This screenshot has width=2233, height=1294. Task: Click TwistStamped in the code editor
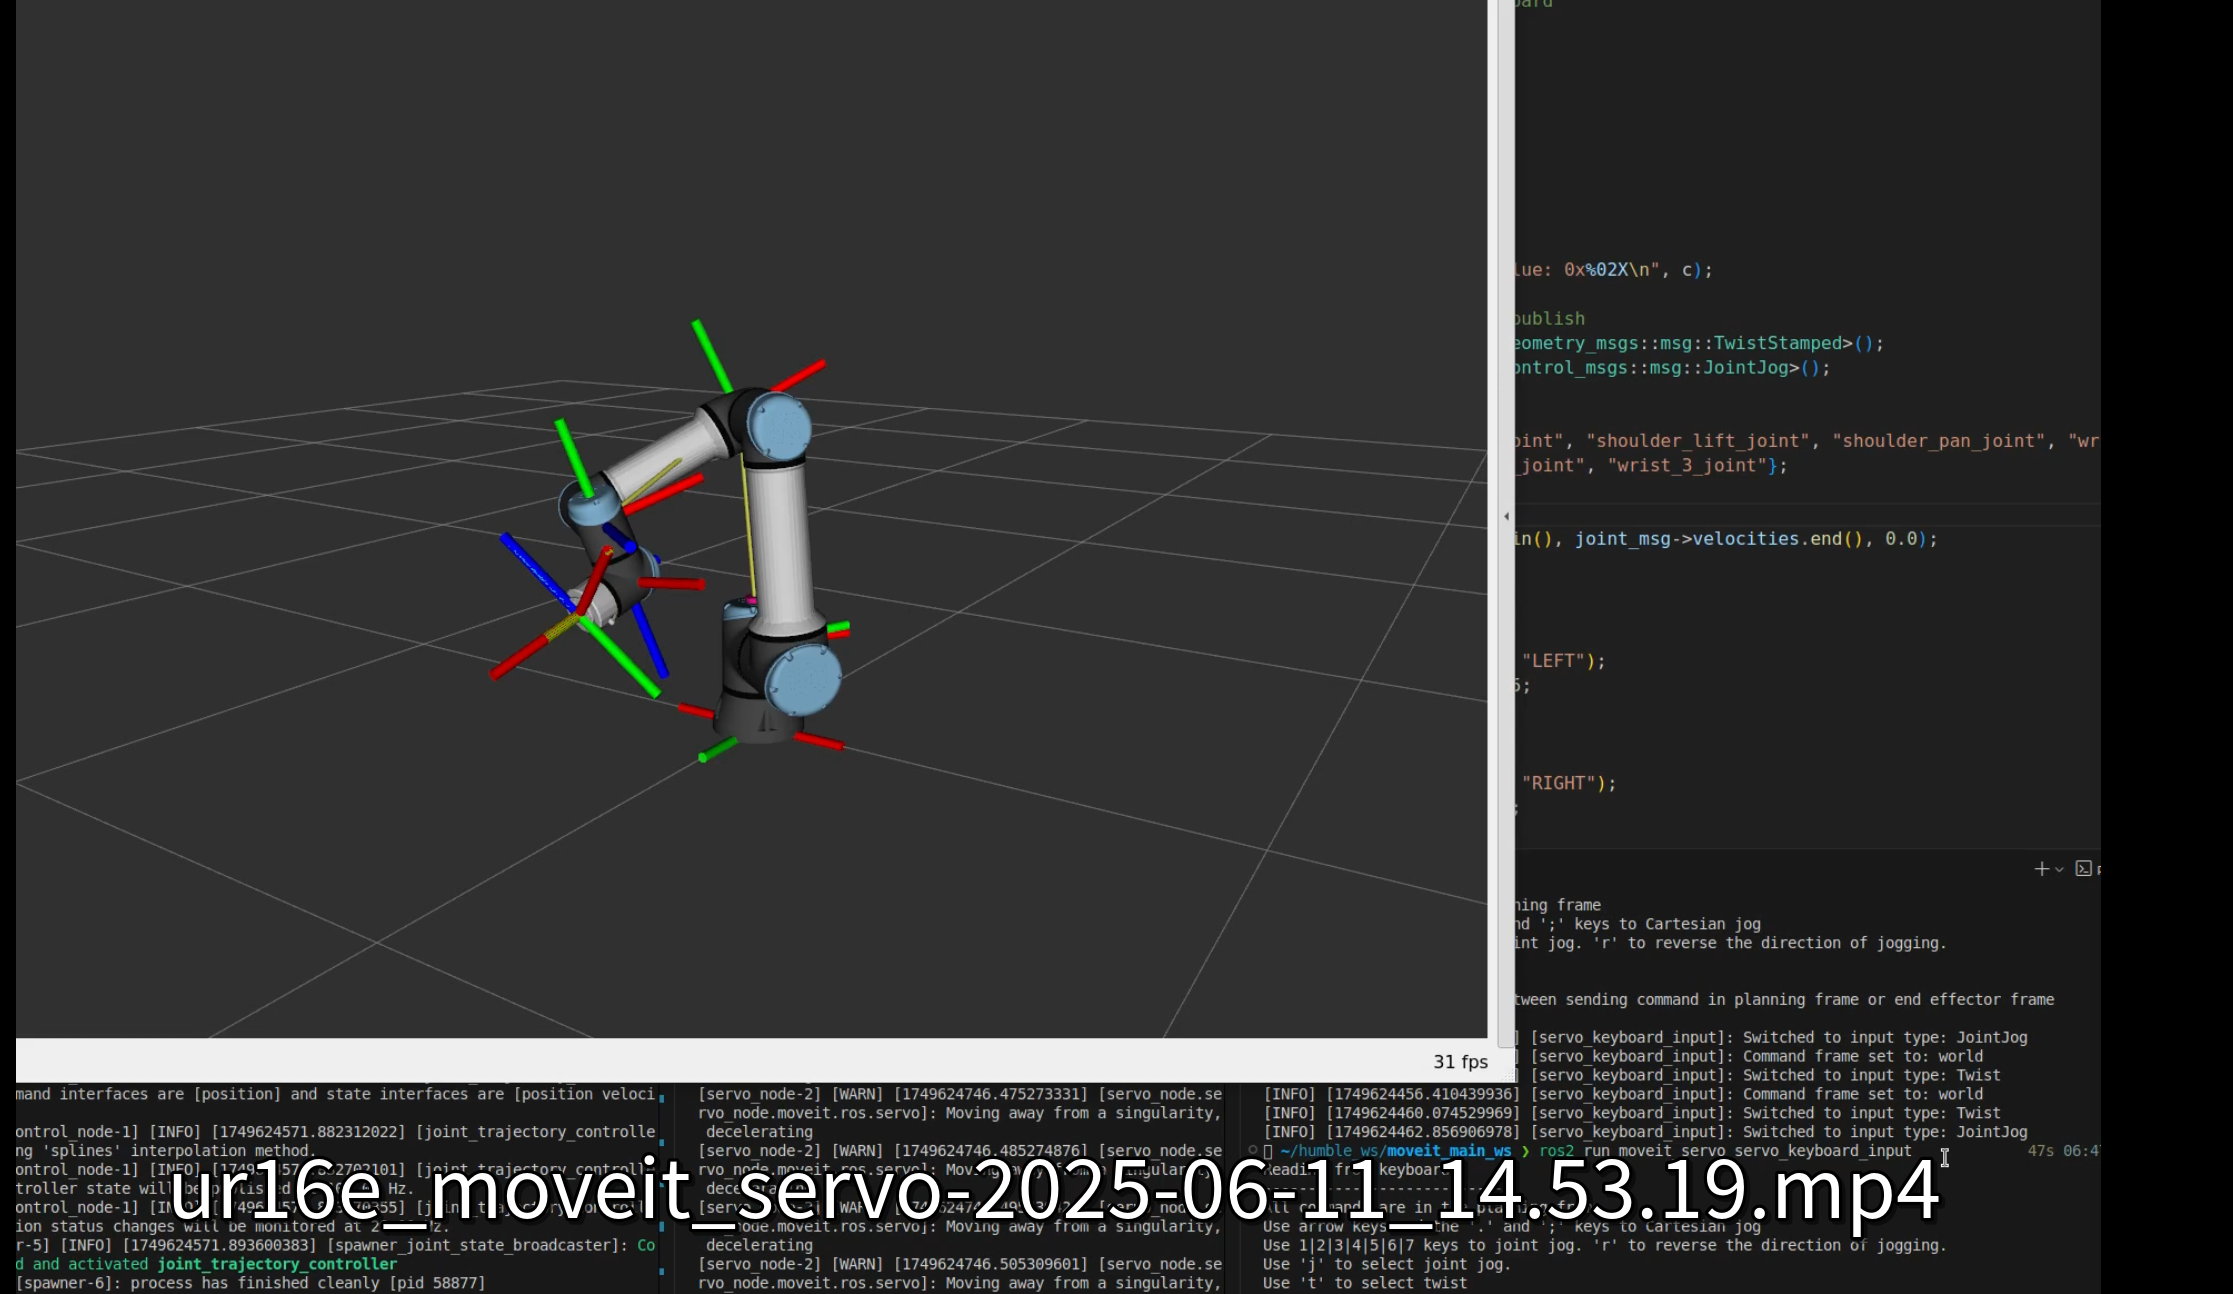1777,343
